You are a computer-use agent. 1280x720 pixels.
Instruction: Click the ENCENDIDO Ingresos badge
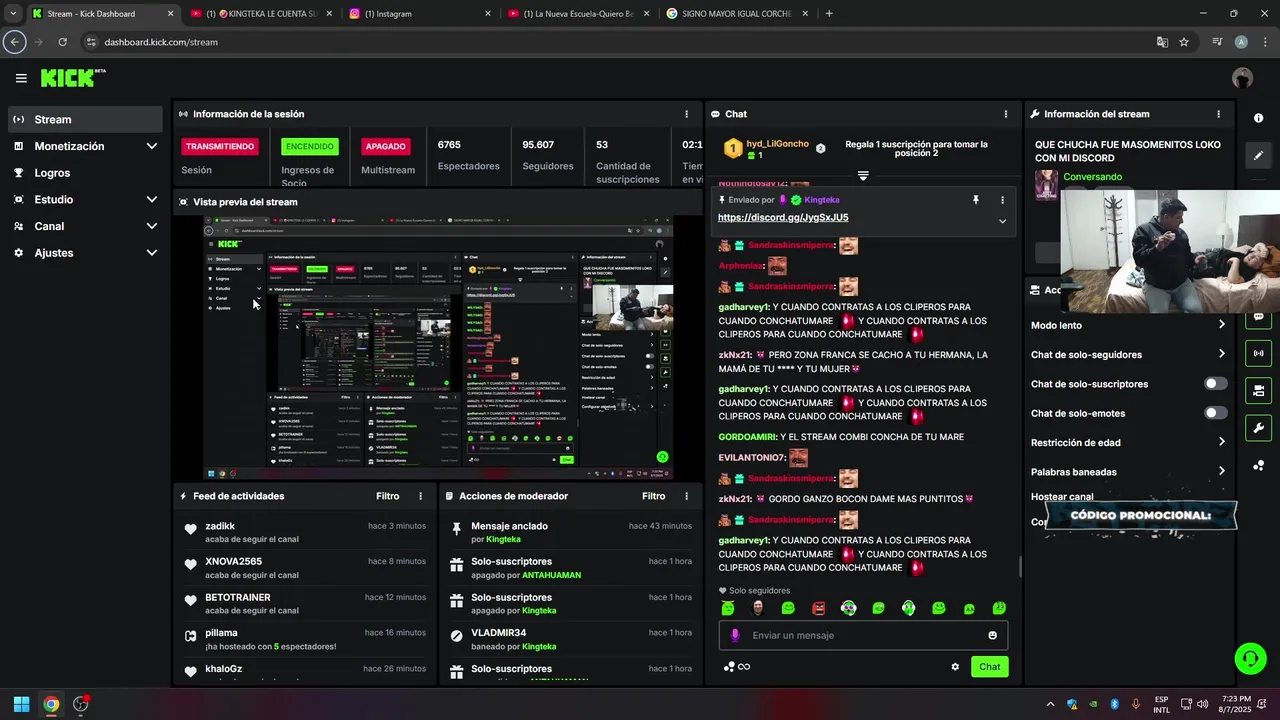click(x=310, y=146)
